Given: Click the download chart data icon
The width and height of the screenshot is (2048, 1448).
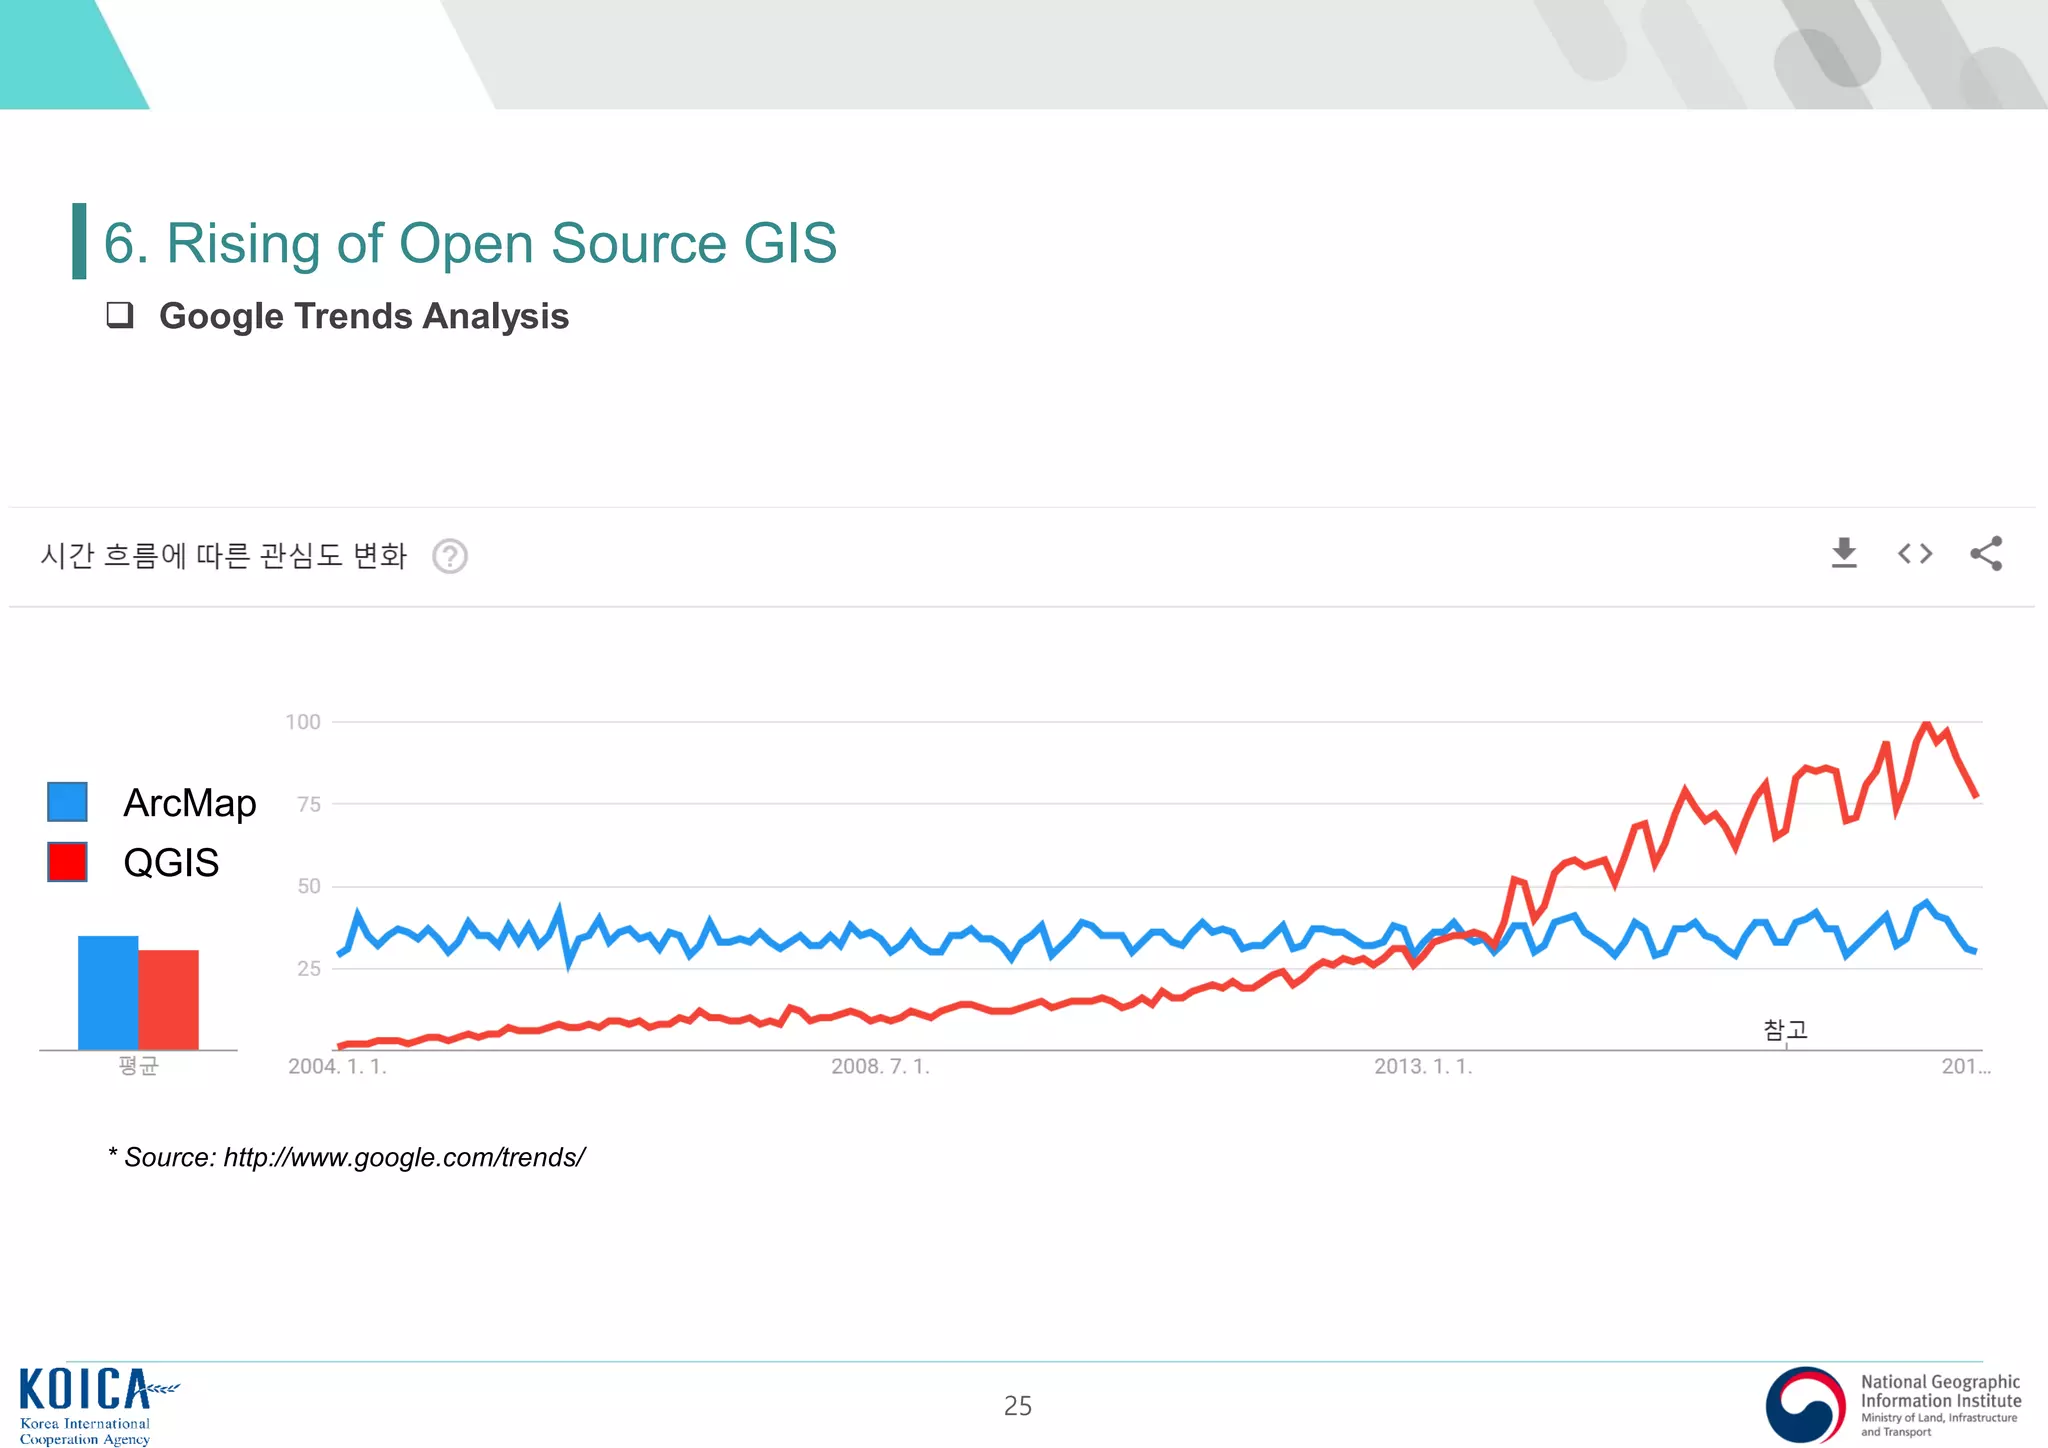Looking at the screenshot, I should [1844, 553].
